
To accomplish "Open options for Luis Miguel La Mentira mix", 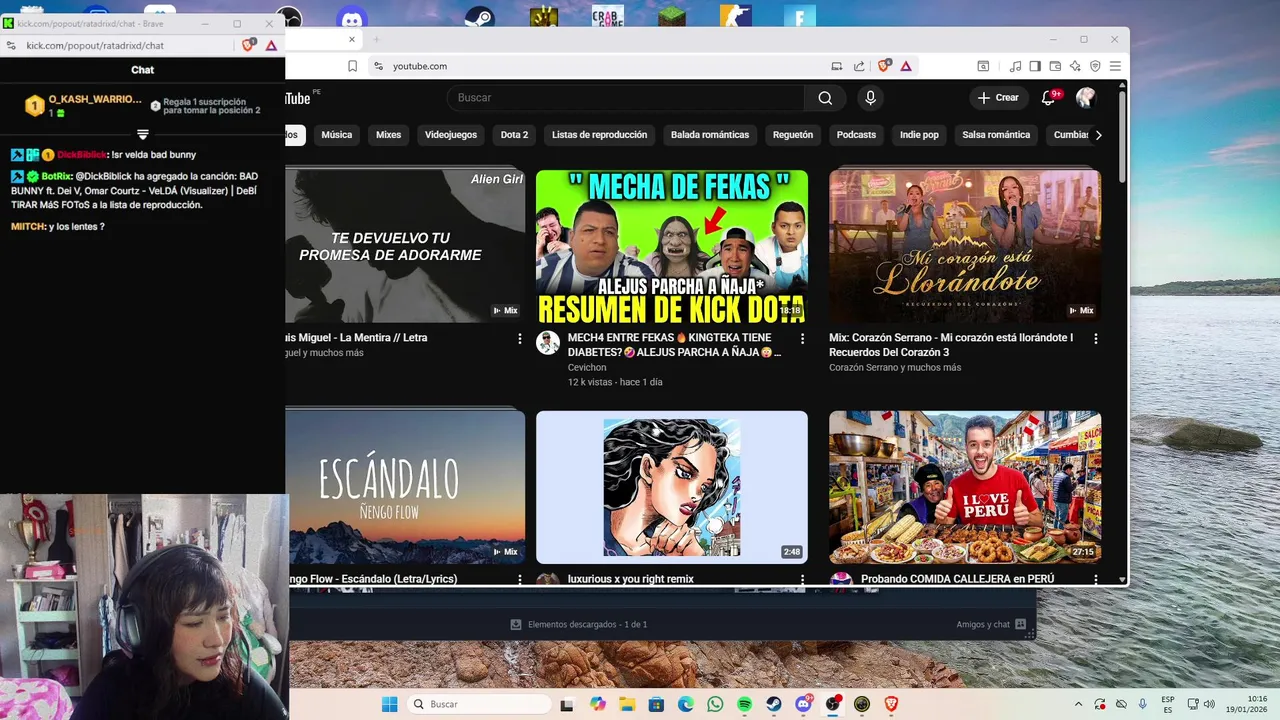I will 519,339.
